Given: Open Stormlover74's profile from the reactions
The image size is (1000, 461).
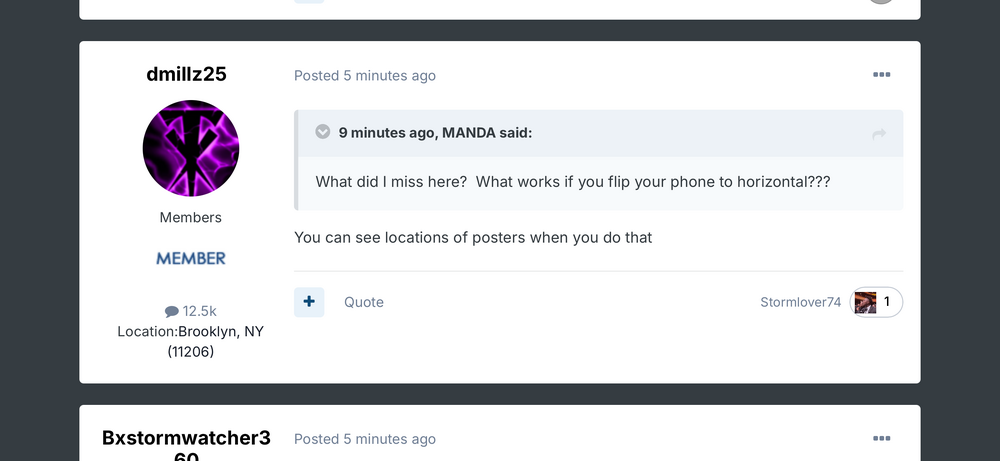Looking at the screenshot, I should click(800, 302).
